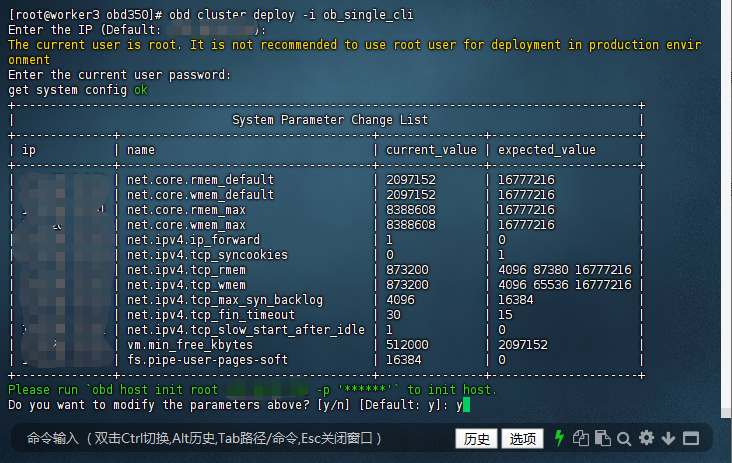Open the 选项 options button
The image size is (732, 463).
tap(522, 439)
